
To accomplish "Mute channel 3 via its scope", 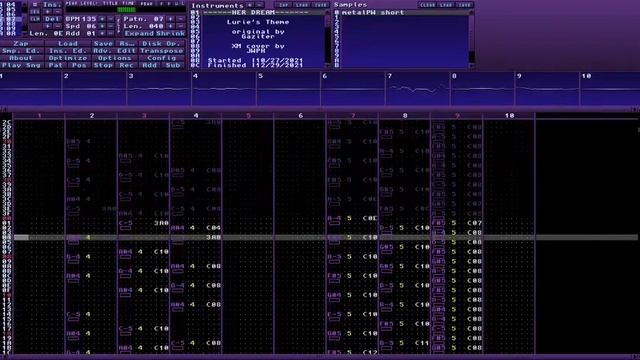I will coord(159,89).
